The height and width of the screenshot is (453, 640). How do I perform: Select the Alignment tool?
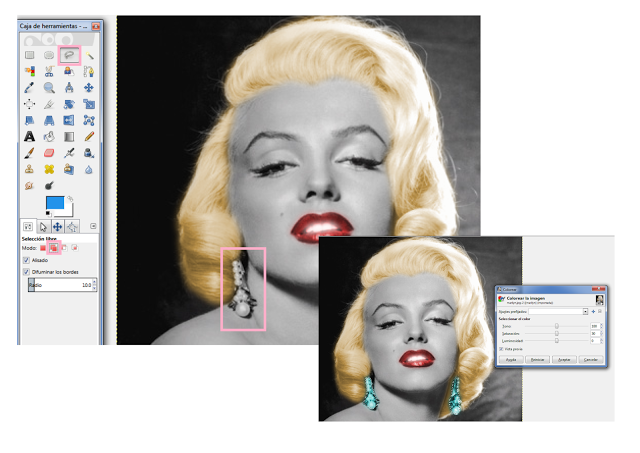click(29, 104)
